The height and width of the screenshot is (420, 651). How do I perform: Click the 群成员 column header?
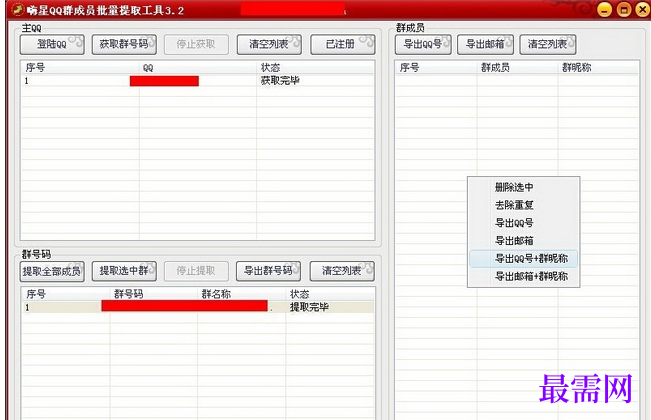pos(517,68)
